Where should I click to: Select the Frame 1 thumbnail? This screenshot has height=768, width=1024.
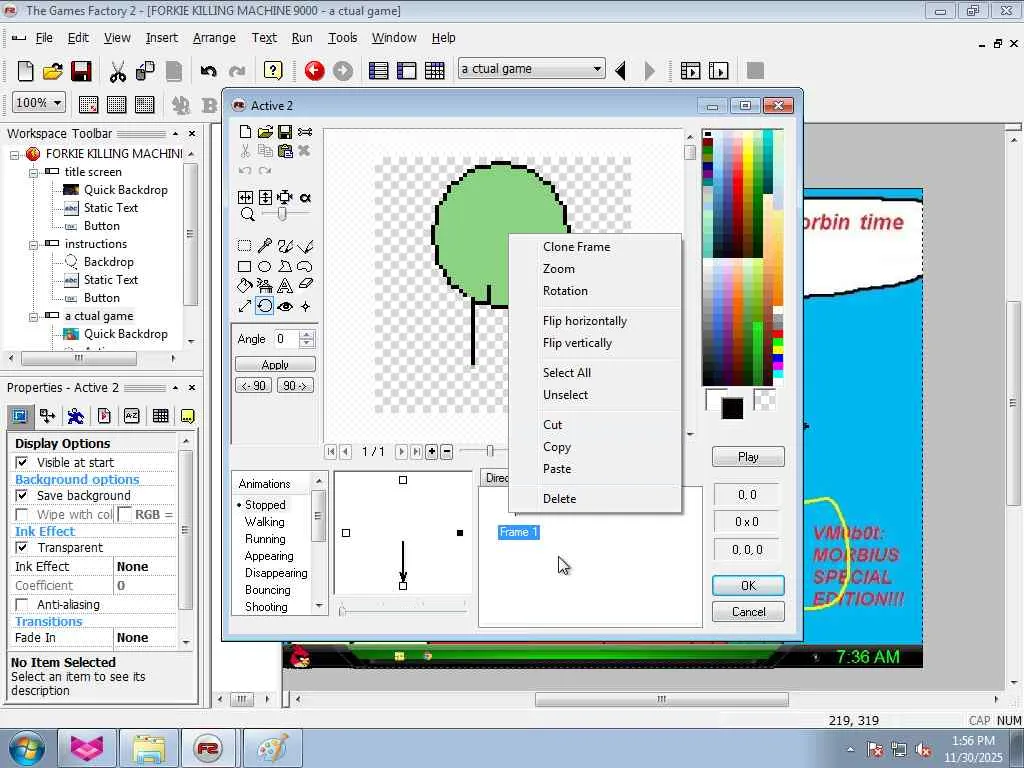pyautogui.click(x=519, y=532)
